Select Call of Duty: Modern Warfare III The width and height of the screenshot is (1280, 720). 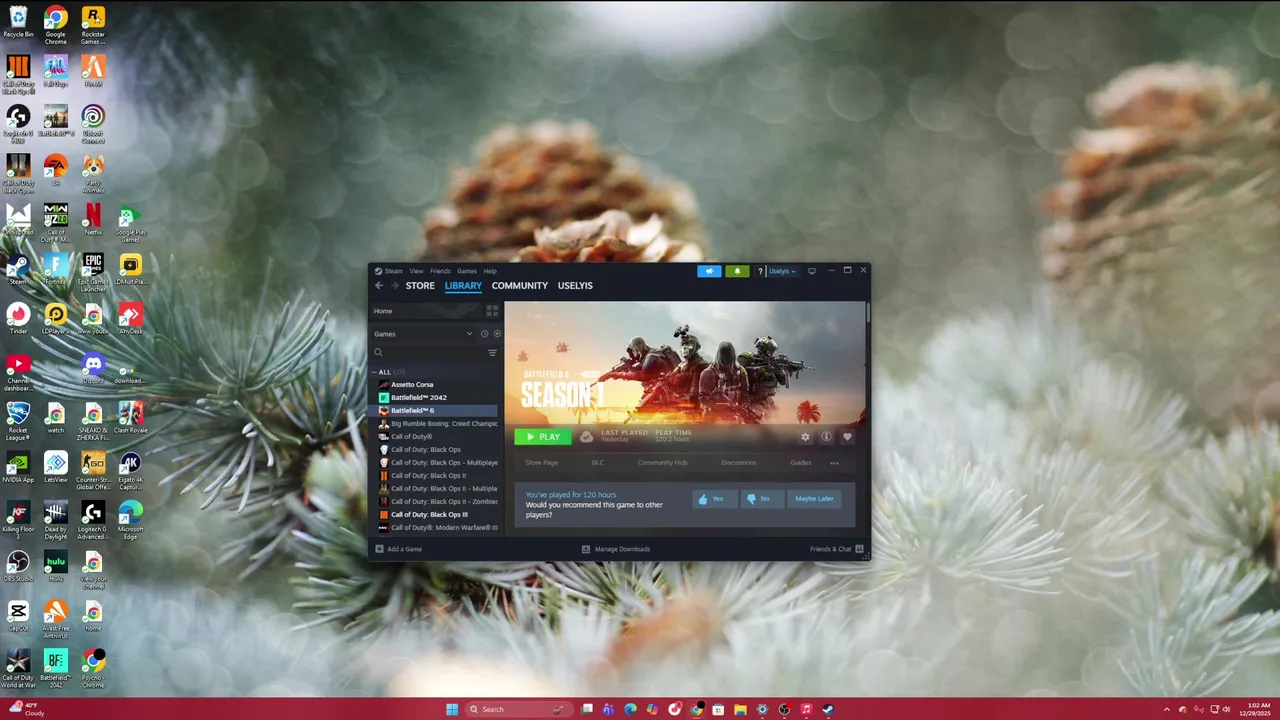(435, 528)
